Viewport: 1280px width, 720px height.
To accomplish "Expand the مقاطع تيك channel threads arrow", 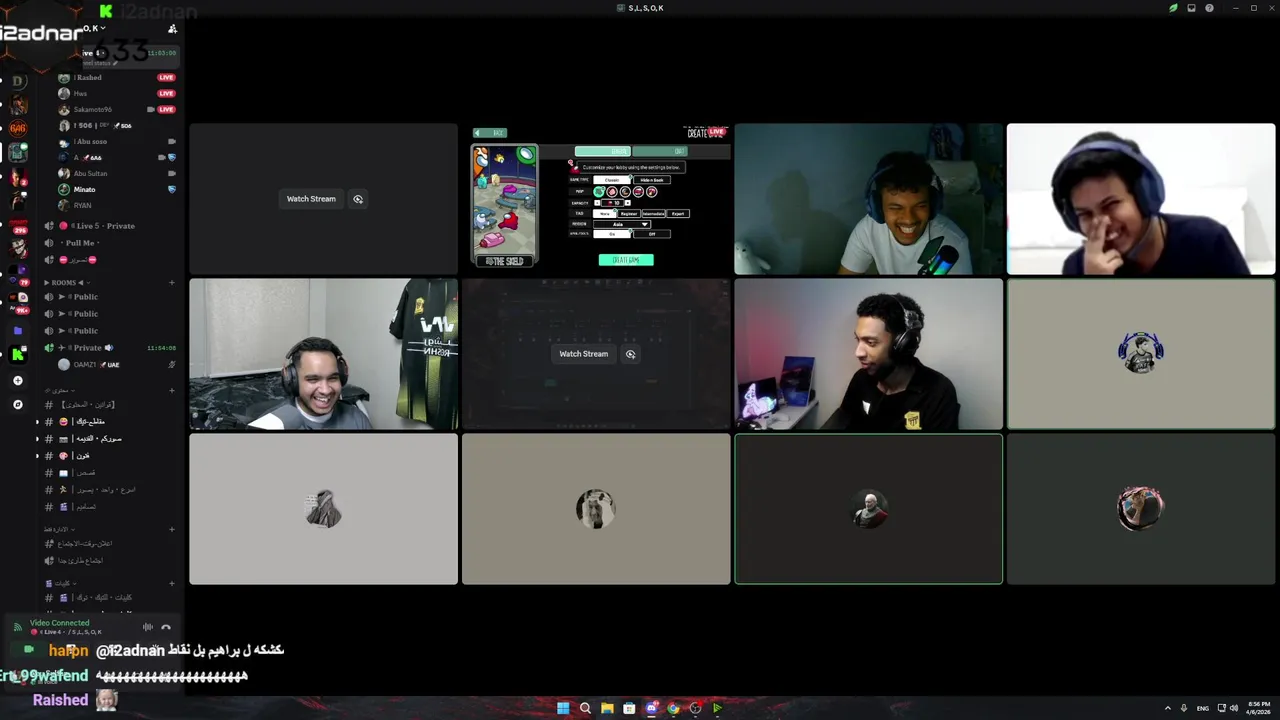I will [38, 422].
